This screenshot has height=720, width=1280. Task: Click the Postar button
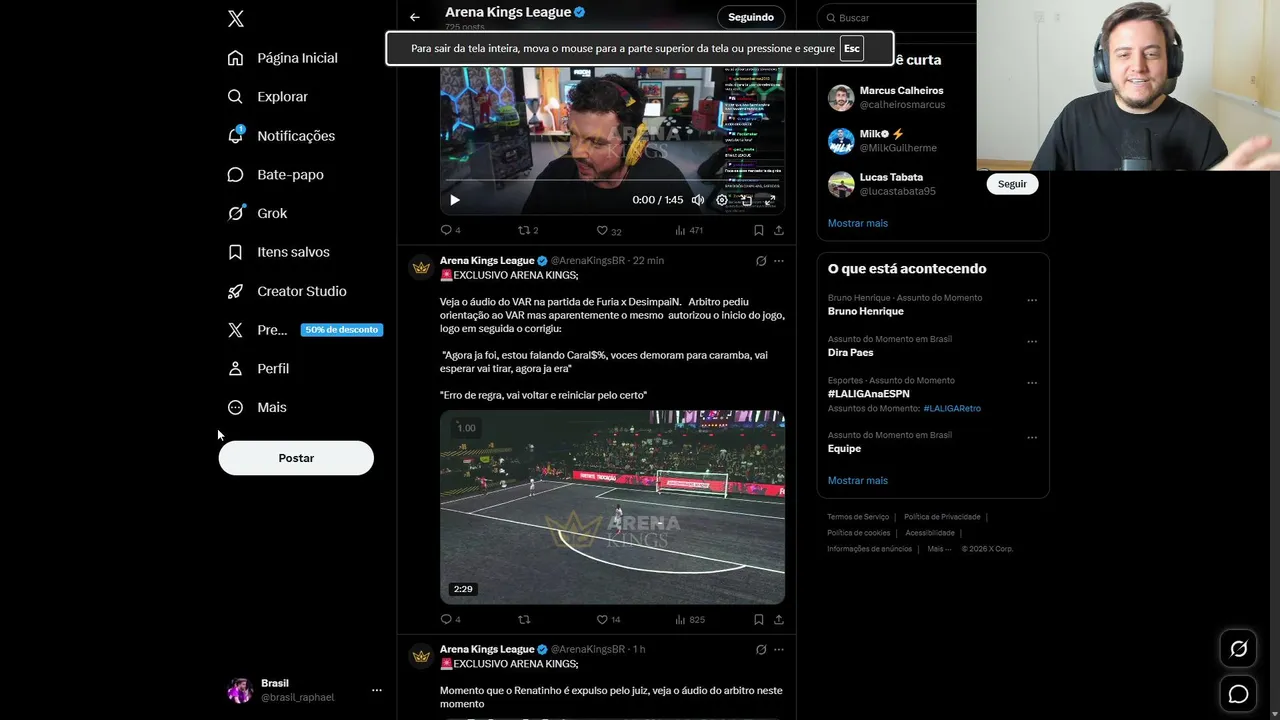click(296, 458)
